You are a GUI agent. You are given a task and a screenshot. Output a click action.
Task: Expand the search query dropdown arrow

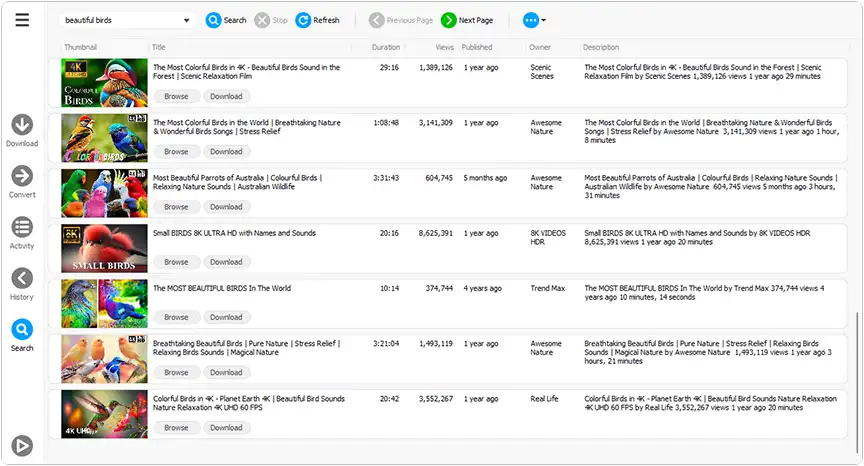coord(186,20)
